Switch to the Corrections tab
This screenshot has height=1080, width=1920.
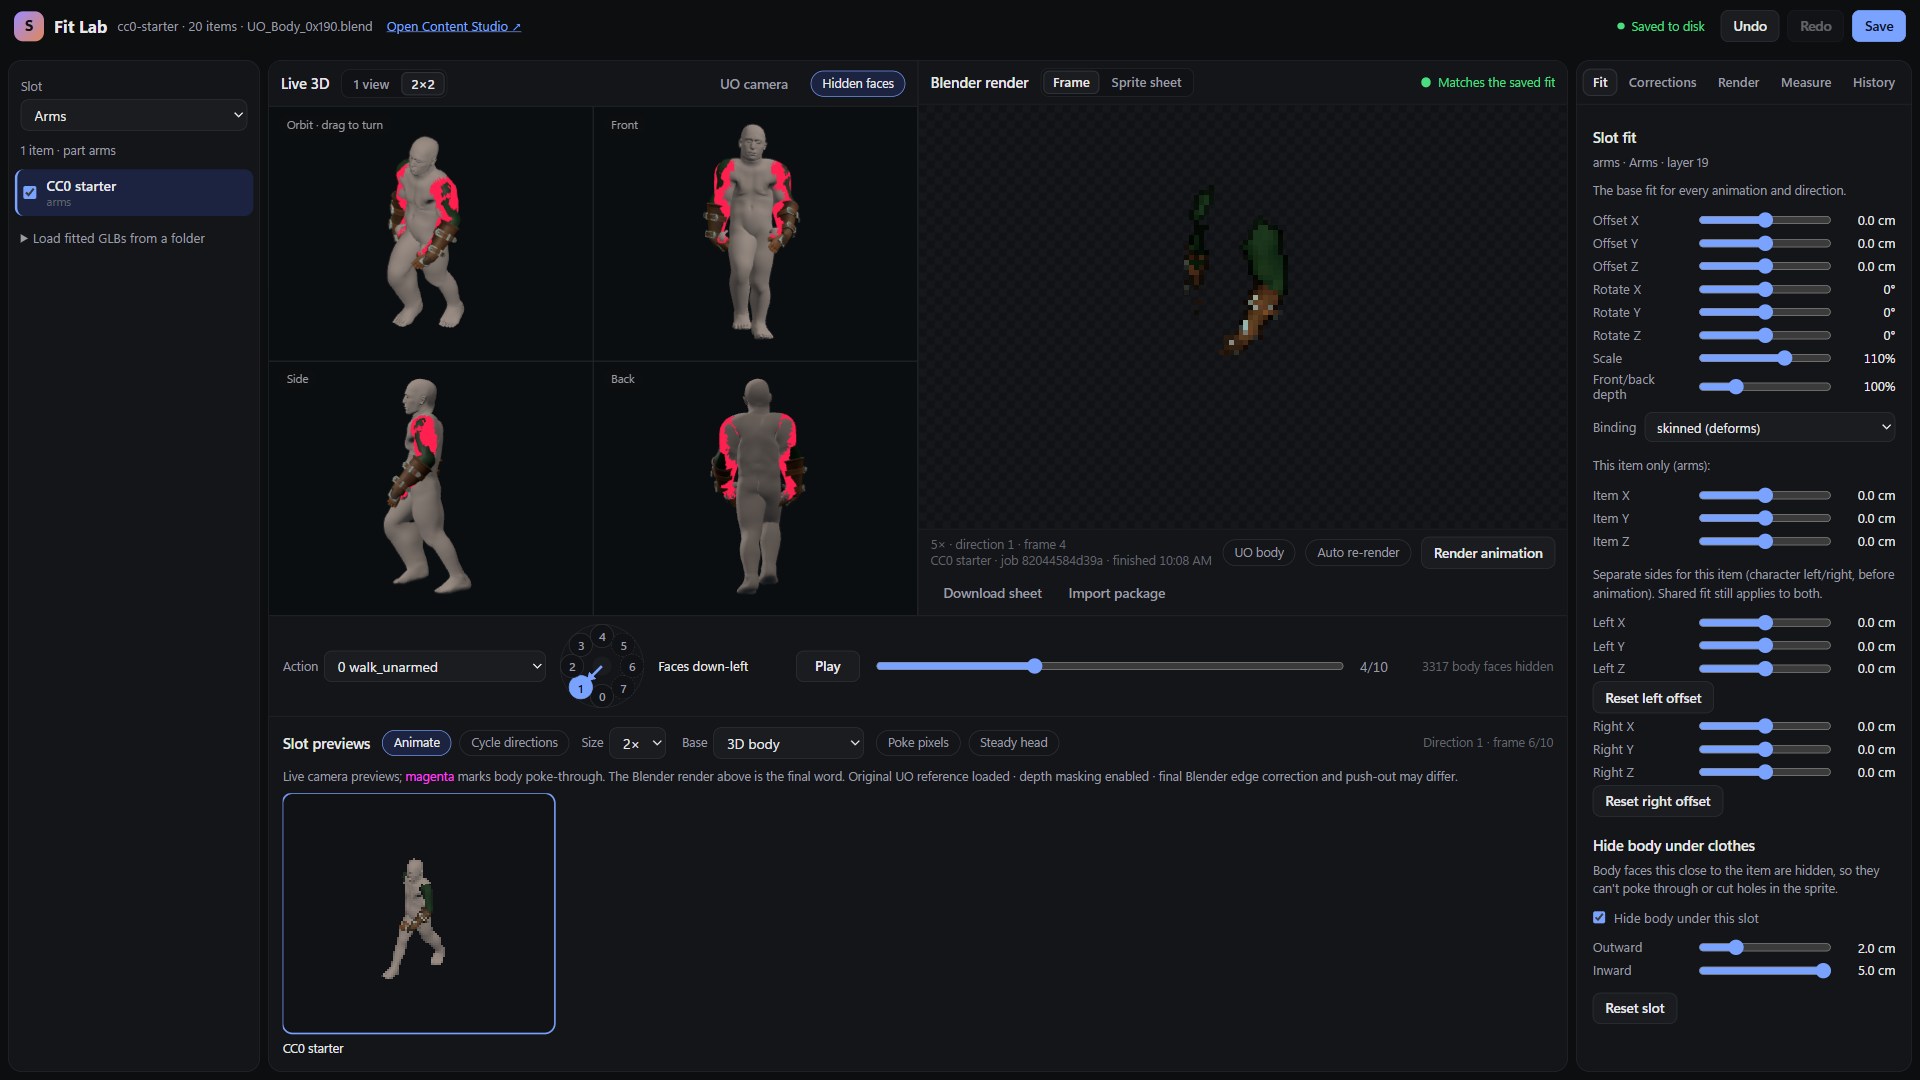[1662, 83]
